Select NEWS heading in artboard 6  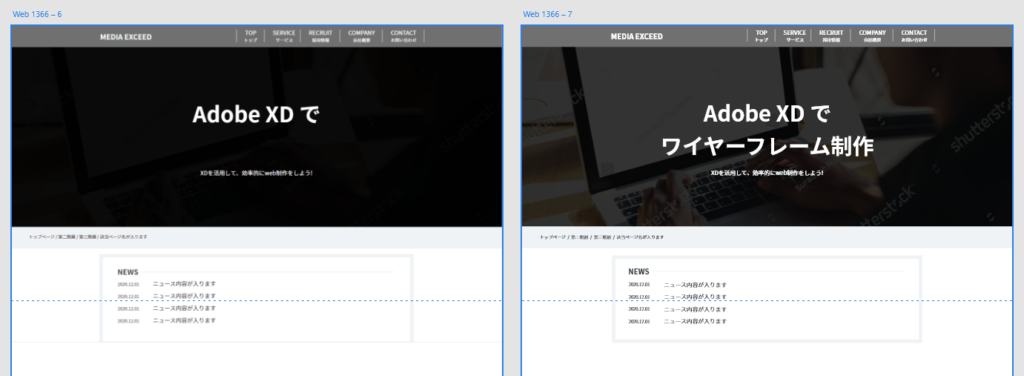click(128, 272)
